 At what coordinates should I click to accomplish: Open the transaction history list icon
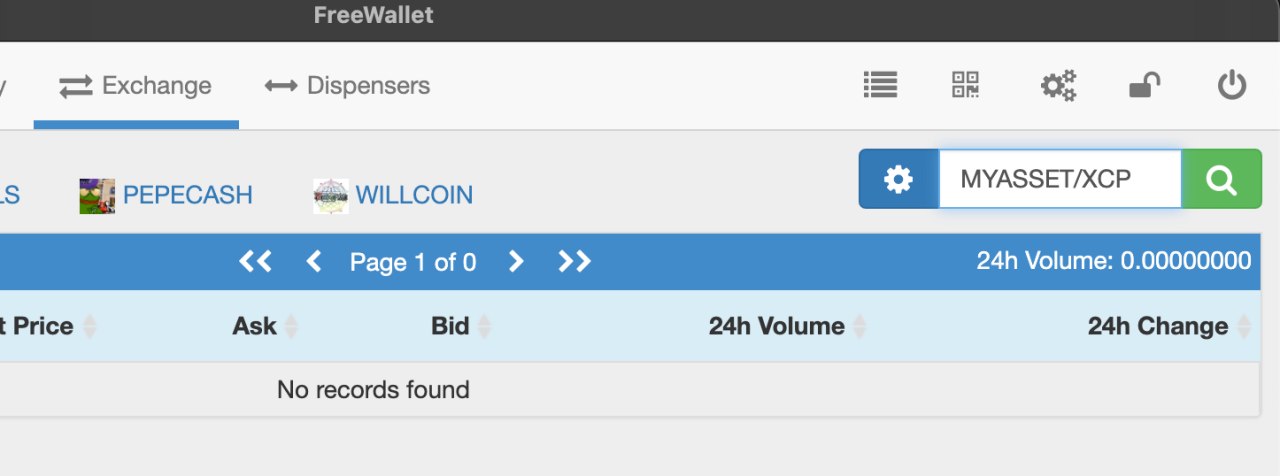point(880,85)
